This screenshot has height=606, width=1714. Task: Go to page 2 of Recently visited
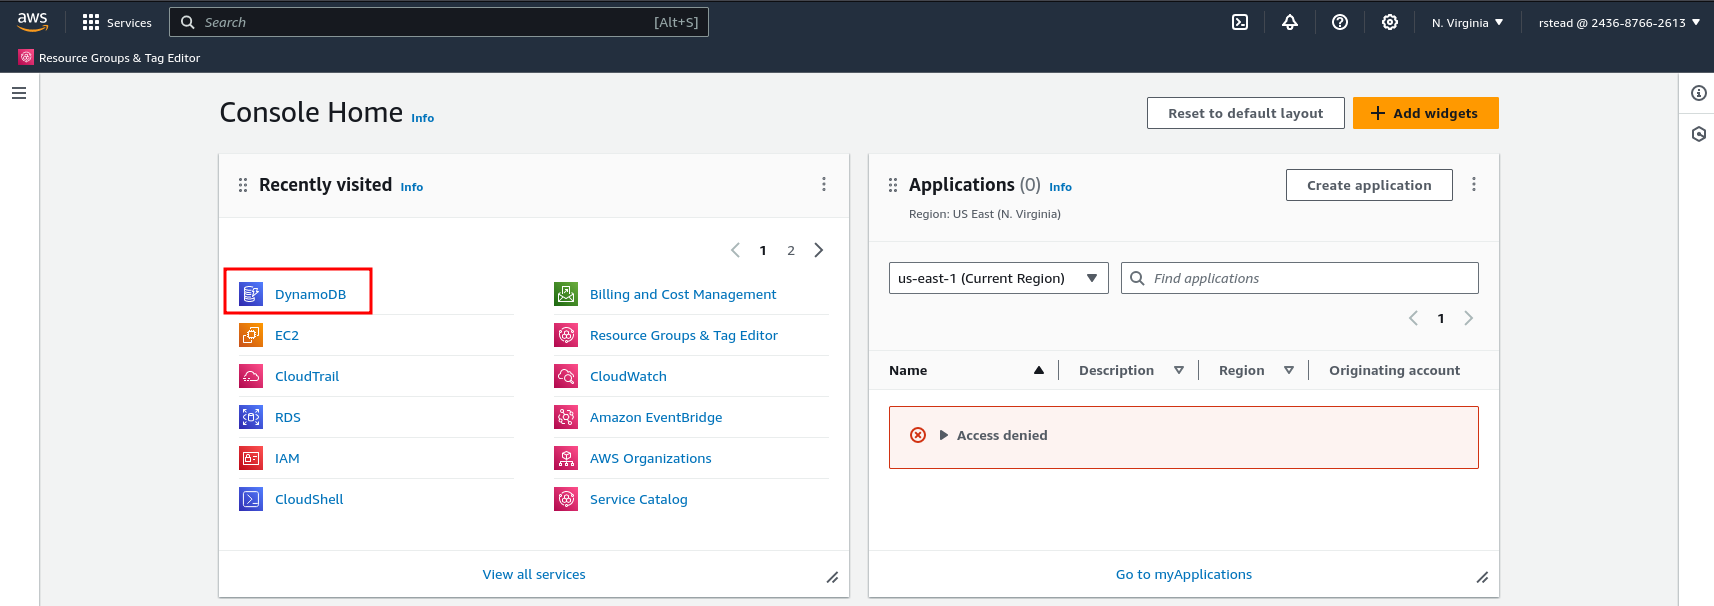(x=791, y=250)
